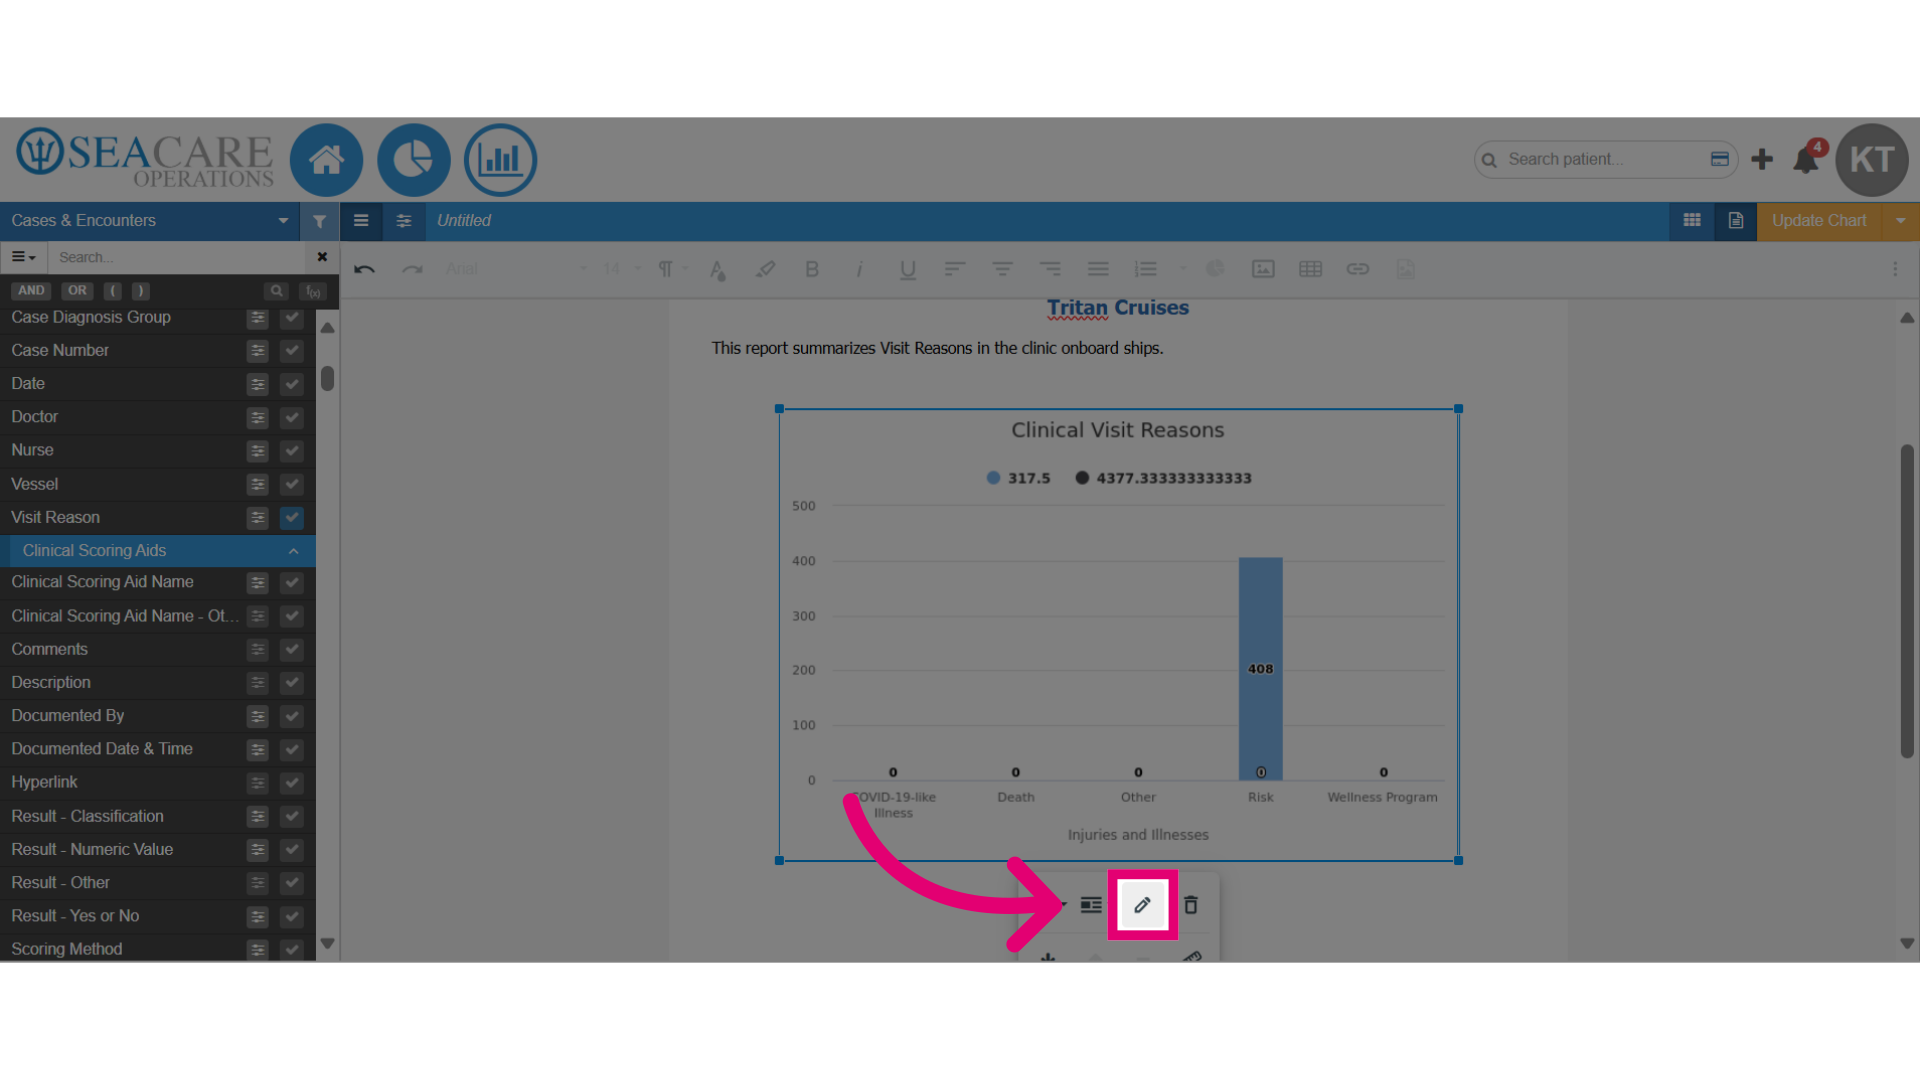The image size is (1920, 1080).
Task: Open report settings sliders icon
Action: (x=404, y=221)
